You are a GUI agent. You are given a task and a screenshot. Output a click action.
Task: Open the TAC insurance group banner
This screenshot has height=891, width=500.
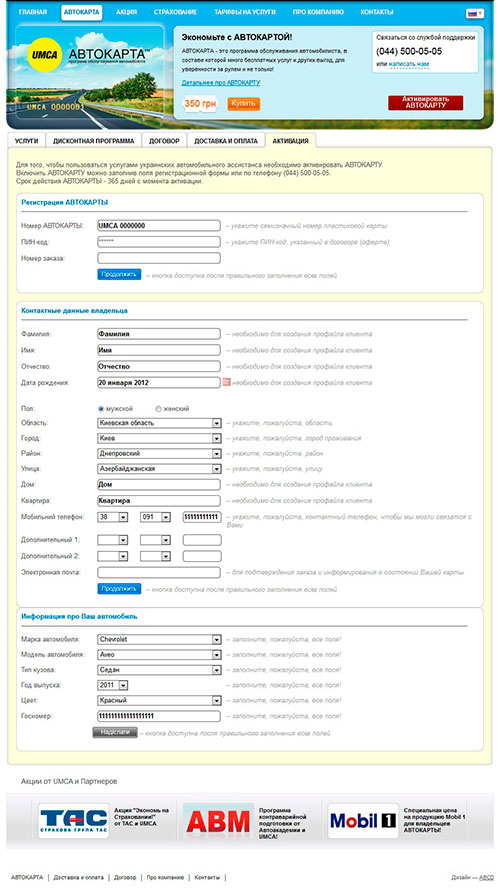[x=73, y=820]
